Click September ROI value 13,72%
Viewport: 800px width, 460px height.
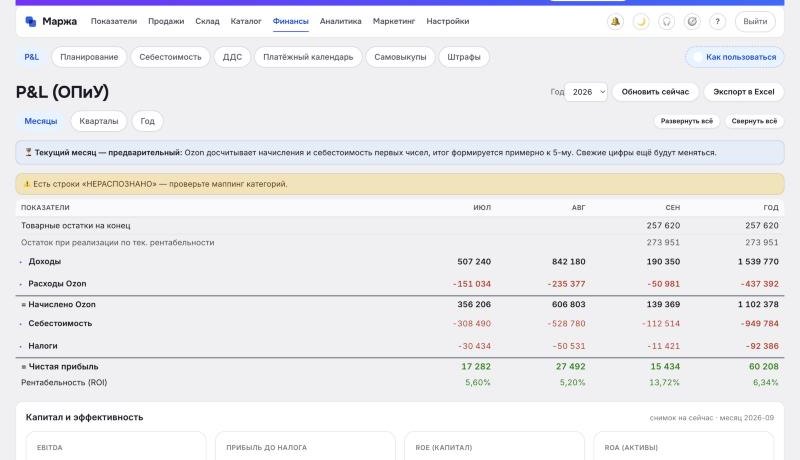tap(664, 382)
